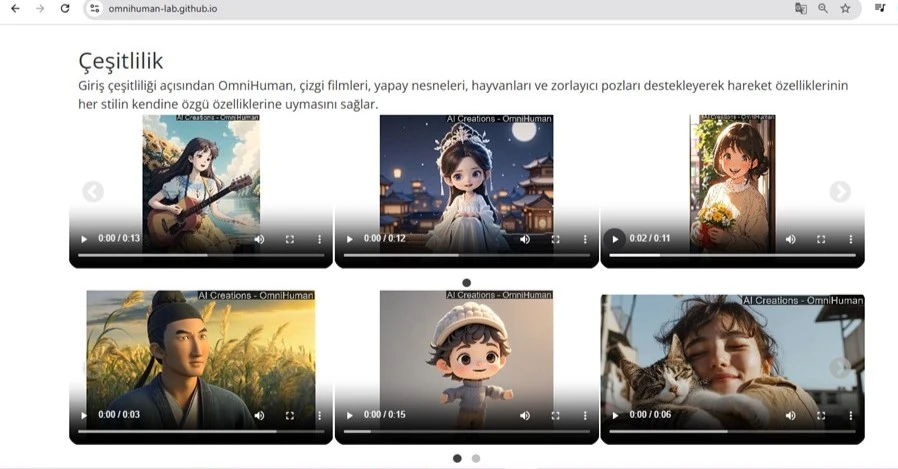Click the previous arrow of top carousel
Screen dimensions: 898x469
click(93, 192)
